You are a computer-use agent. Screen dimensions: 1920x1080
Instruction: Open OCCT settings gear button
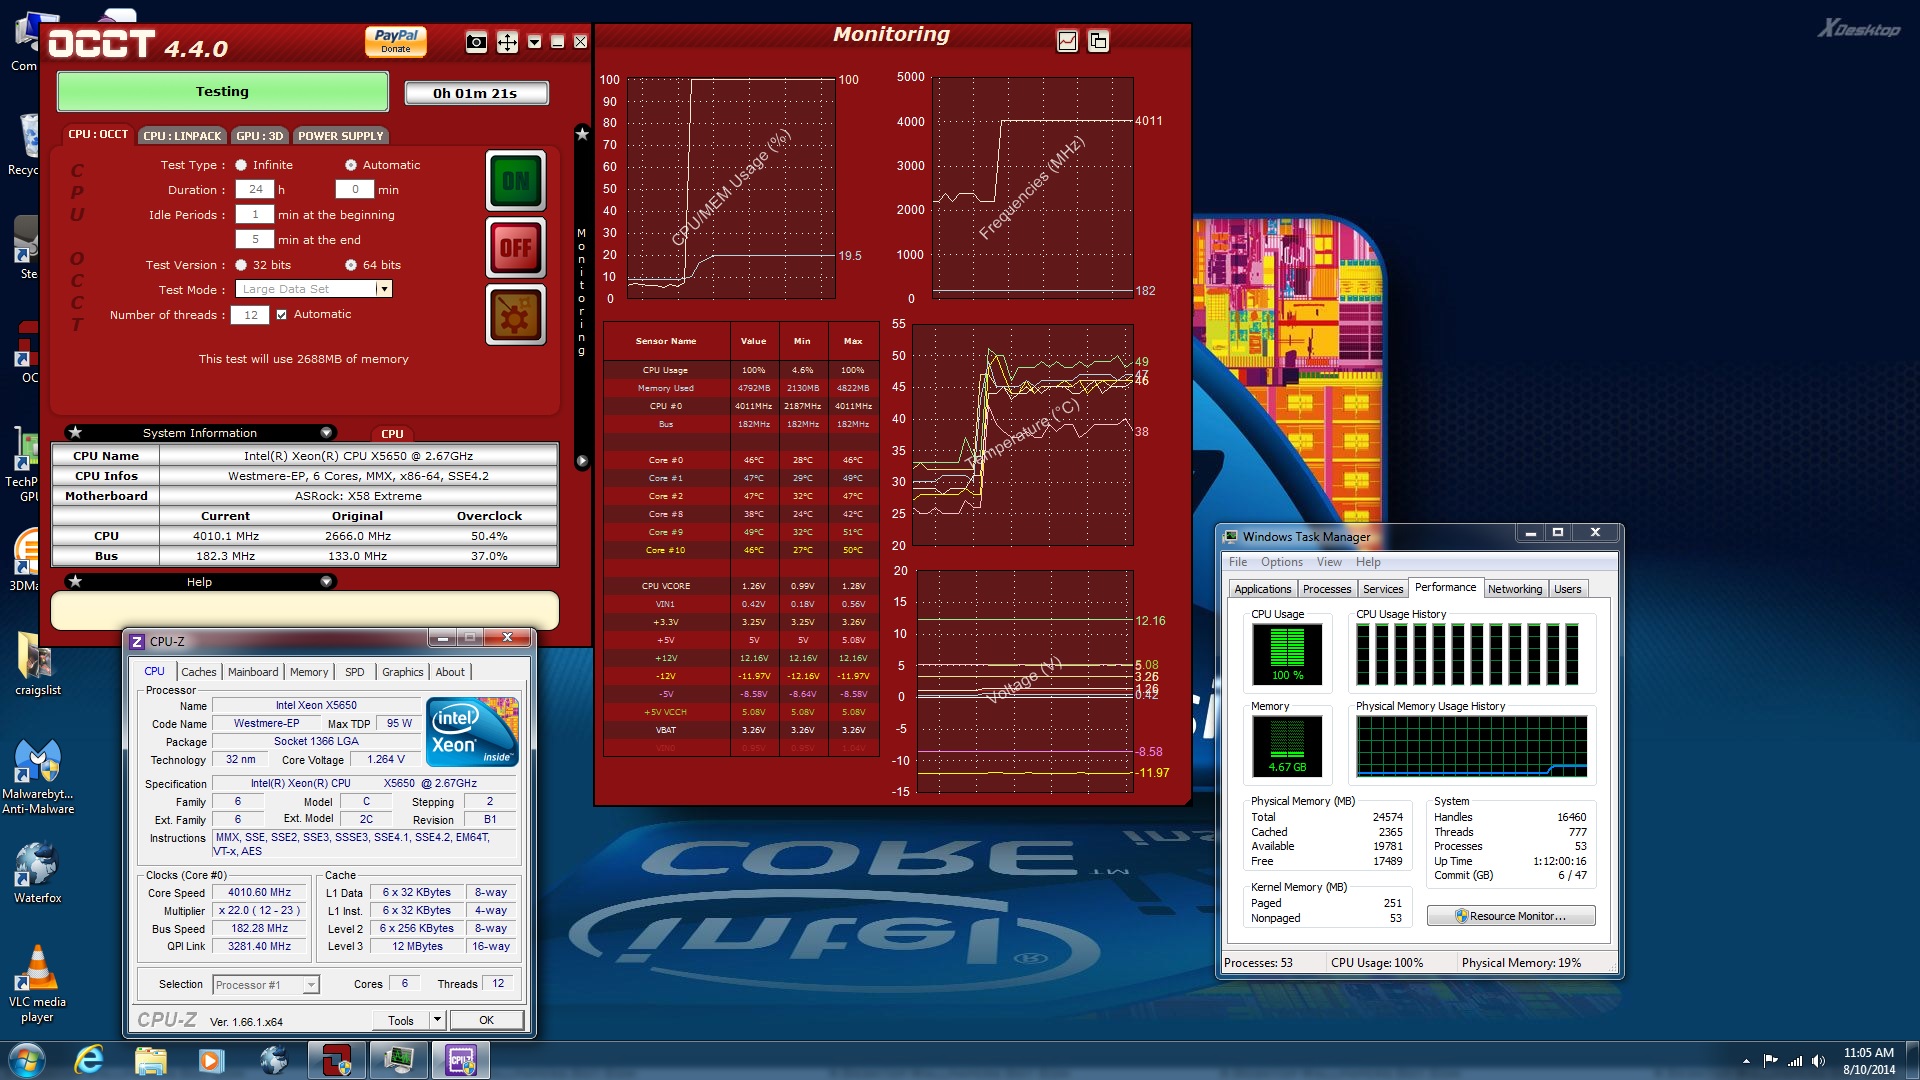(x=516, y=315)
